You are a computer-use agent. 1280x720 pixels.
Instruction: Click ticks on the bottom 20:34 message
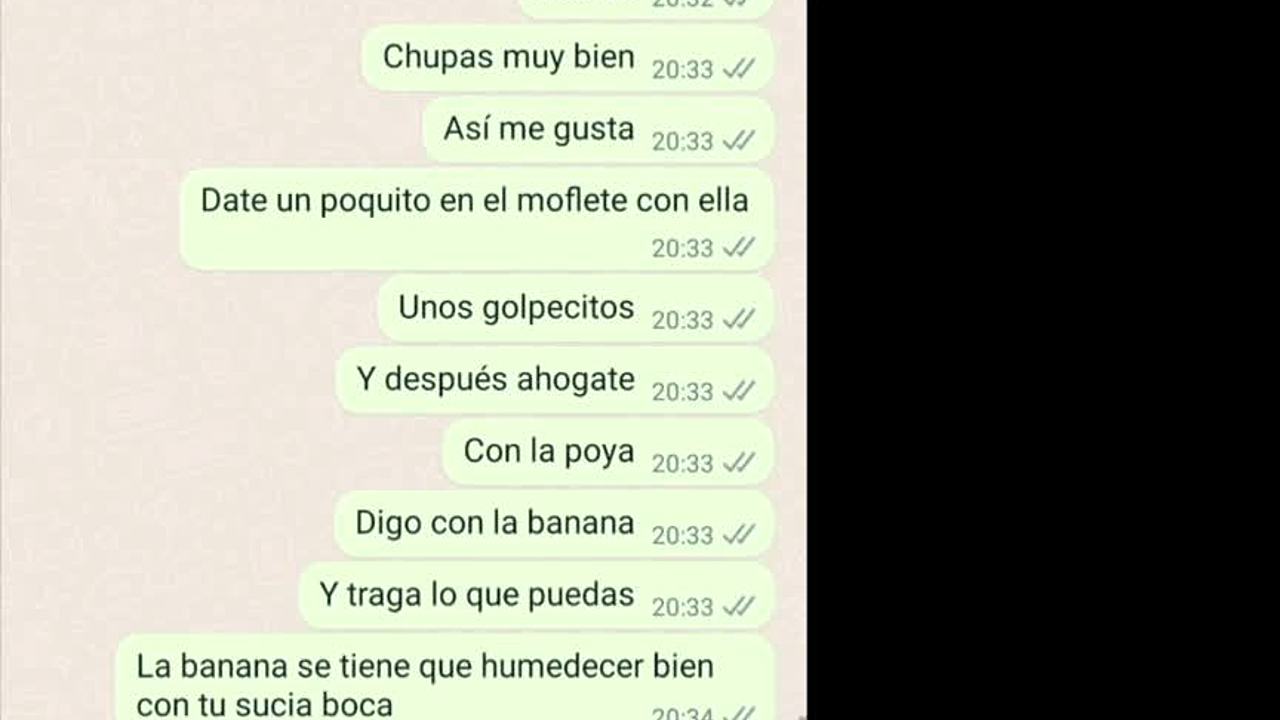(x=738, y=714)
